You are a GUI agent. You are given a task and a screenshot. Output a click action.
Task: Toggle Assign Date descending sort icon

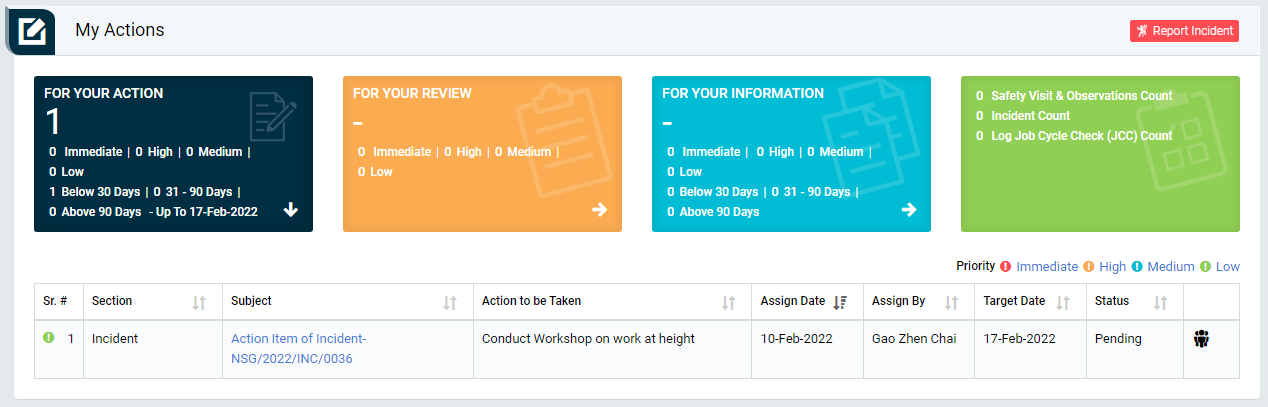click(x=840, y=302)
